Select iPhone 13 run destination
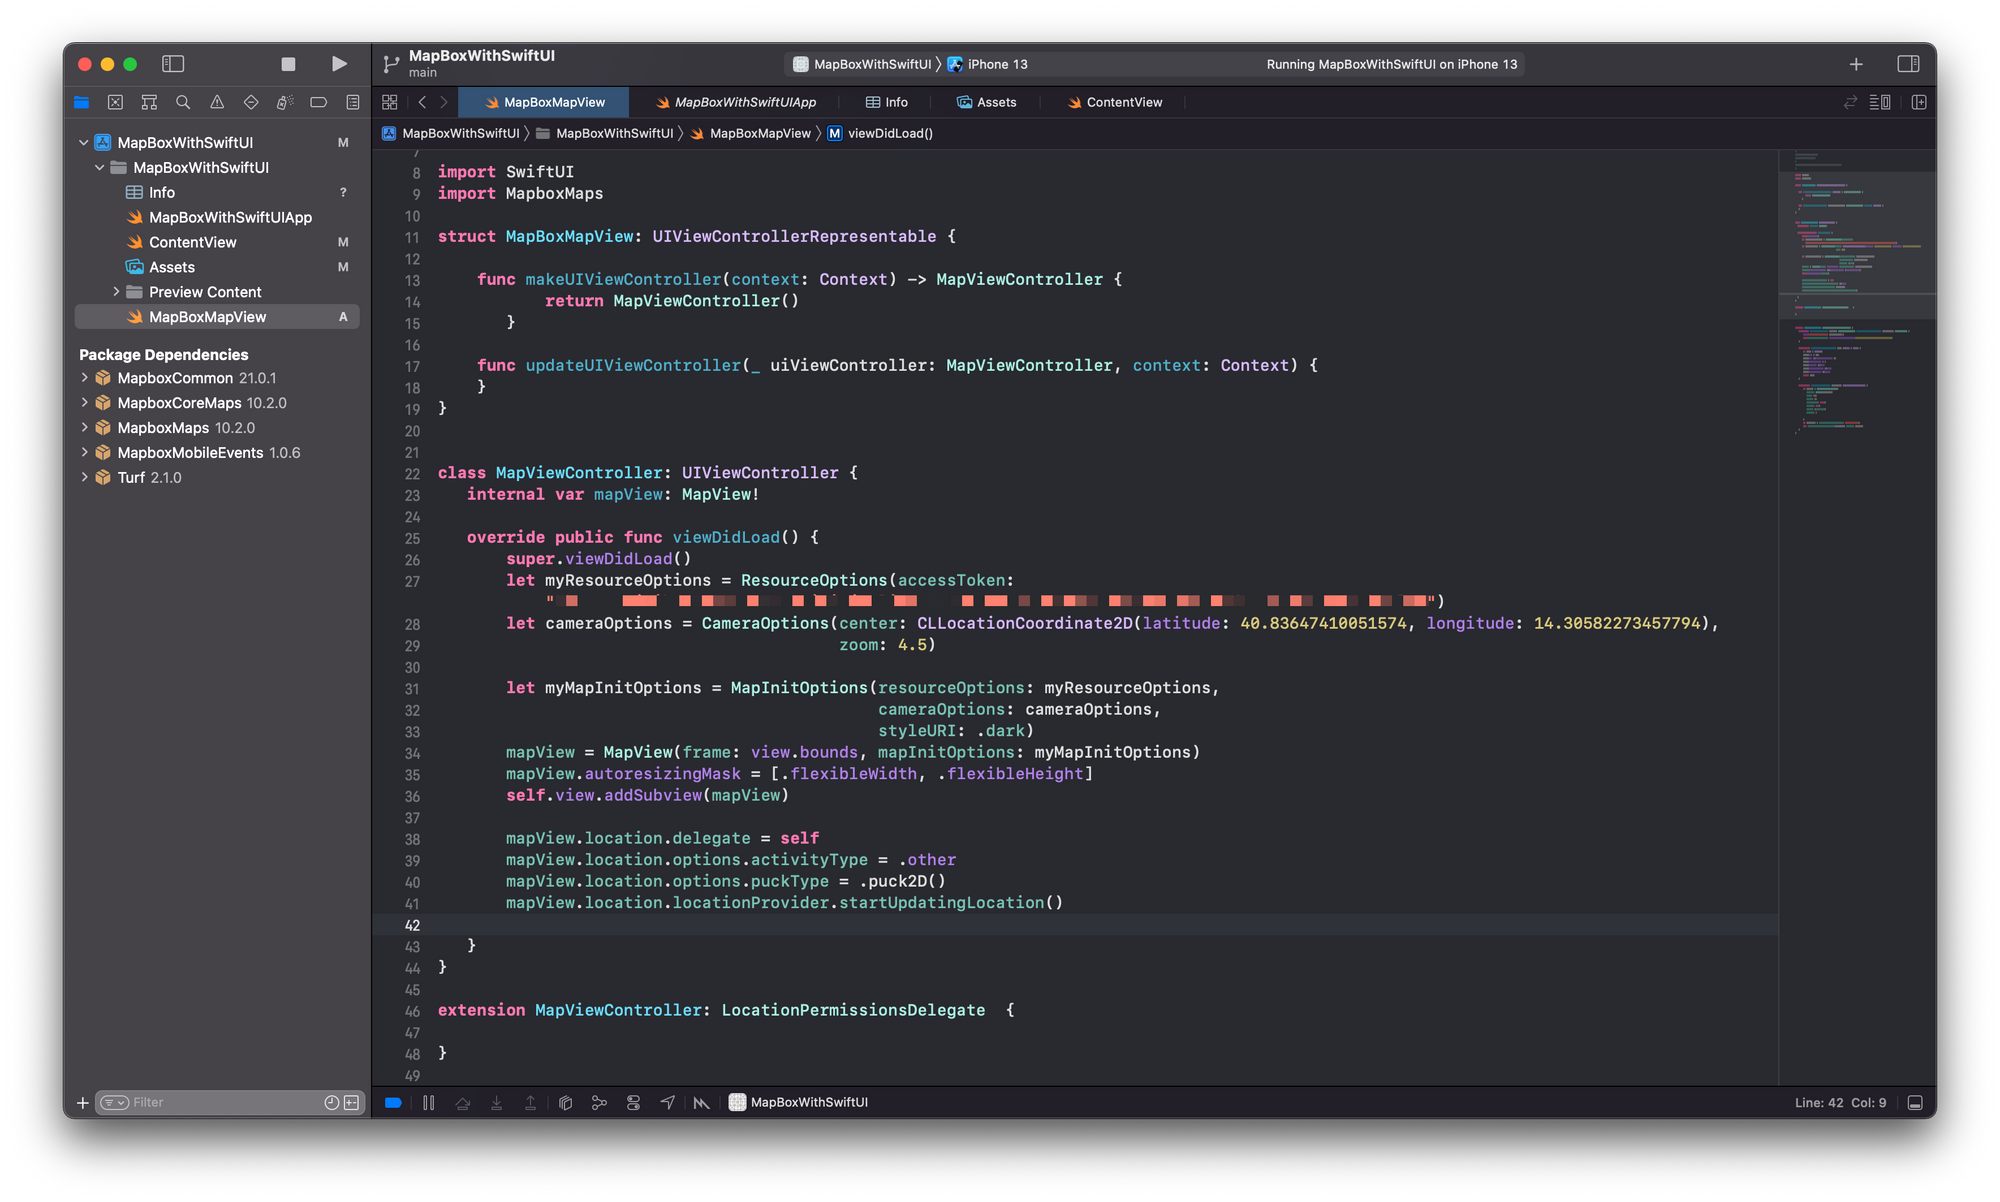2000x1202 pixels. click(988, 64)
